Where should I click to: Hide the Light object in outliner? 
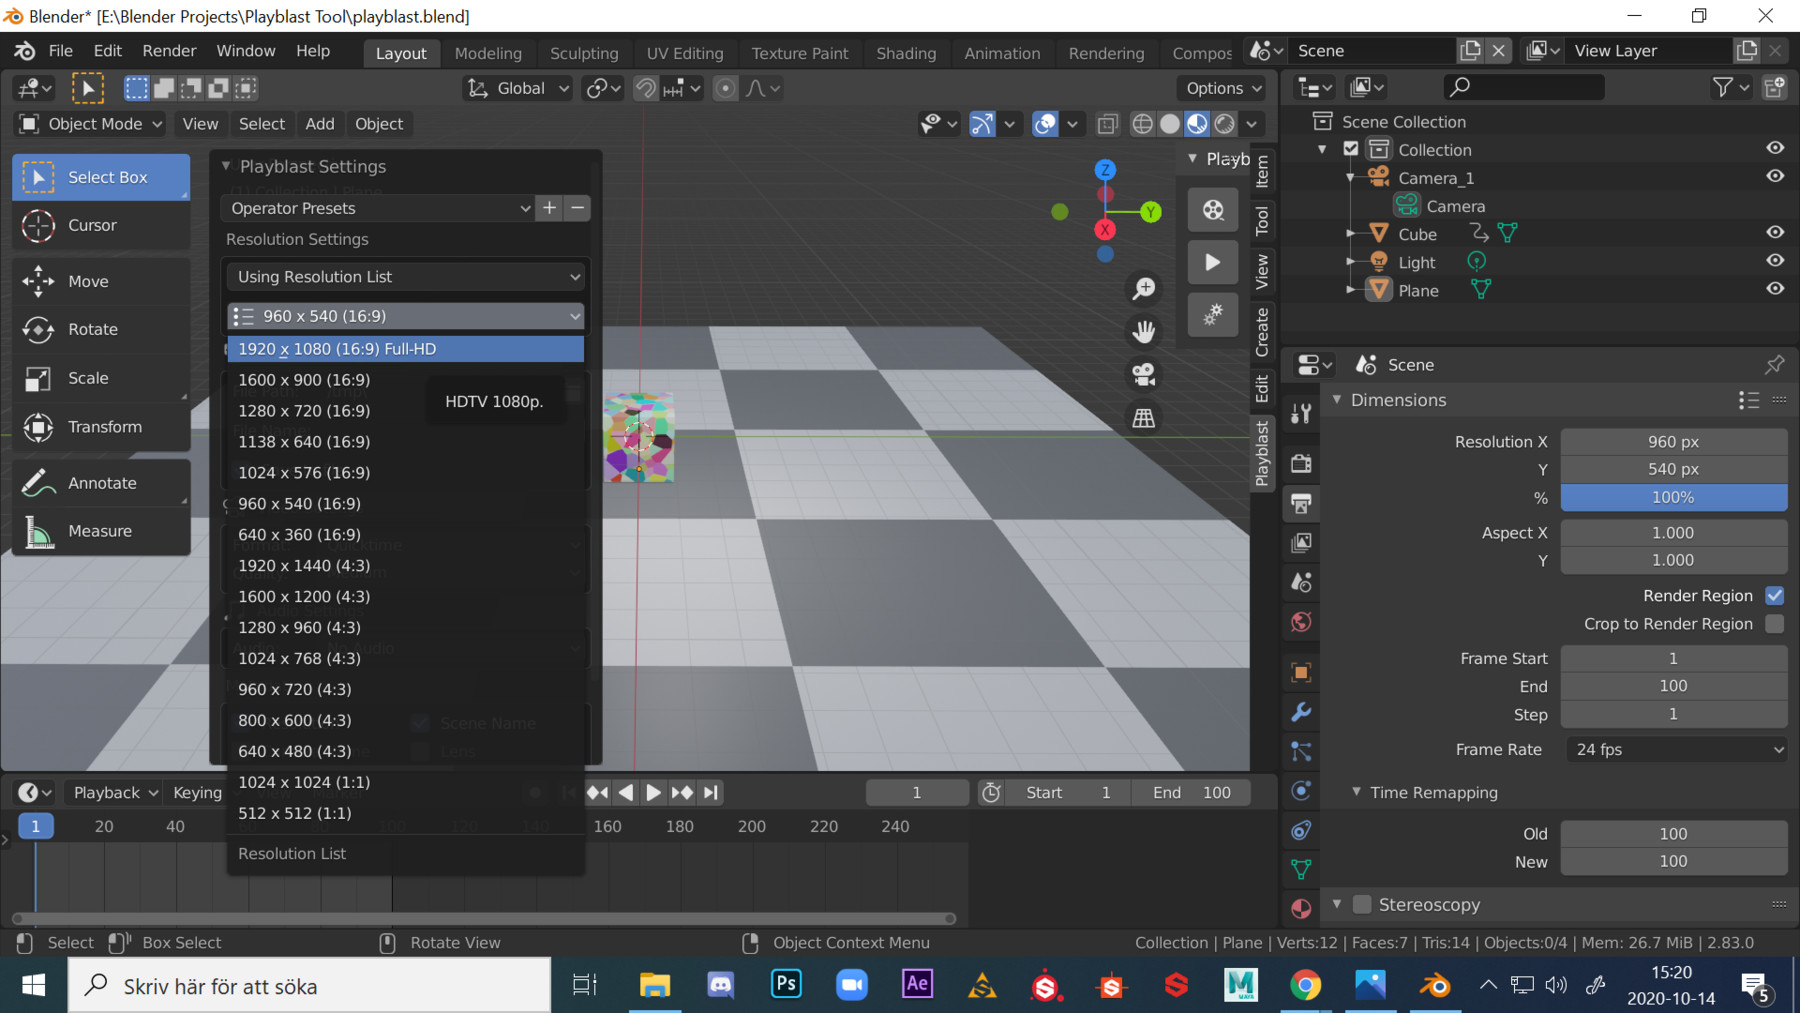click(x=1775, y=261)
